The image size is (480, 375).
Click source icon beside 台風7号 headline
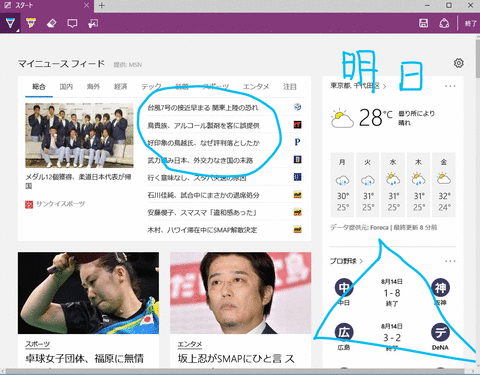(x=297, y=107)
